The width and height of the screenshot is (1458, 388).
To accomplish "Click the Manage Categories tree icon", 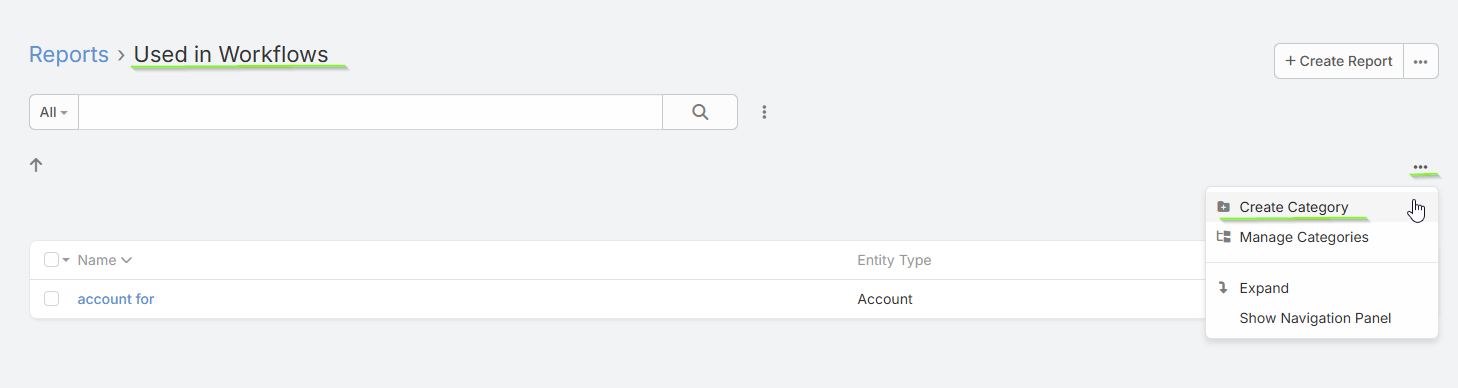I will pos(1223,237).
